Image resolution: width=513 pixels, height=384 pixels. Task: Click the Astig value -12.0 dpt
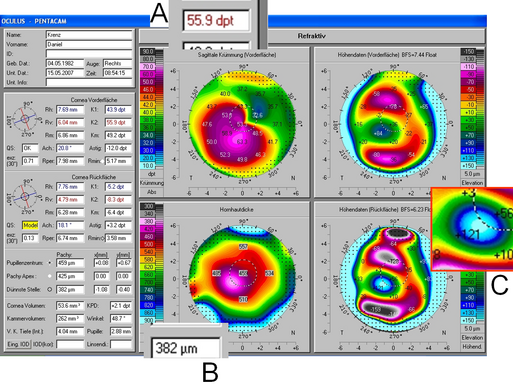(118, 148)
